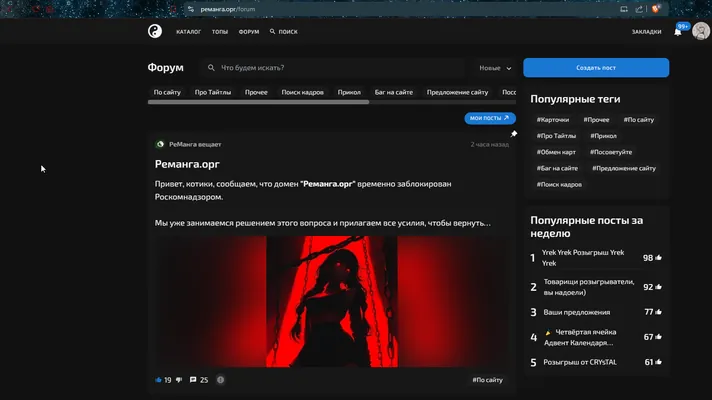The image size is (712, 400).
Task: Select the #По сайту popular tag in sidebar
Action: click(x=638, y=120)
